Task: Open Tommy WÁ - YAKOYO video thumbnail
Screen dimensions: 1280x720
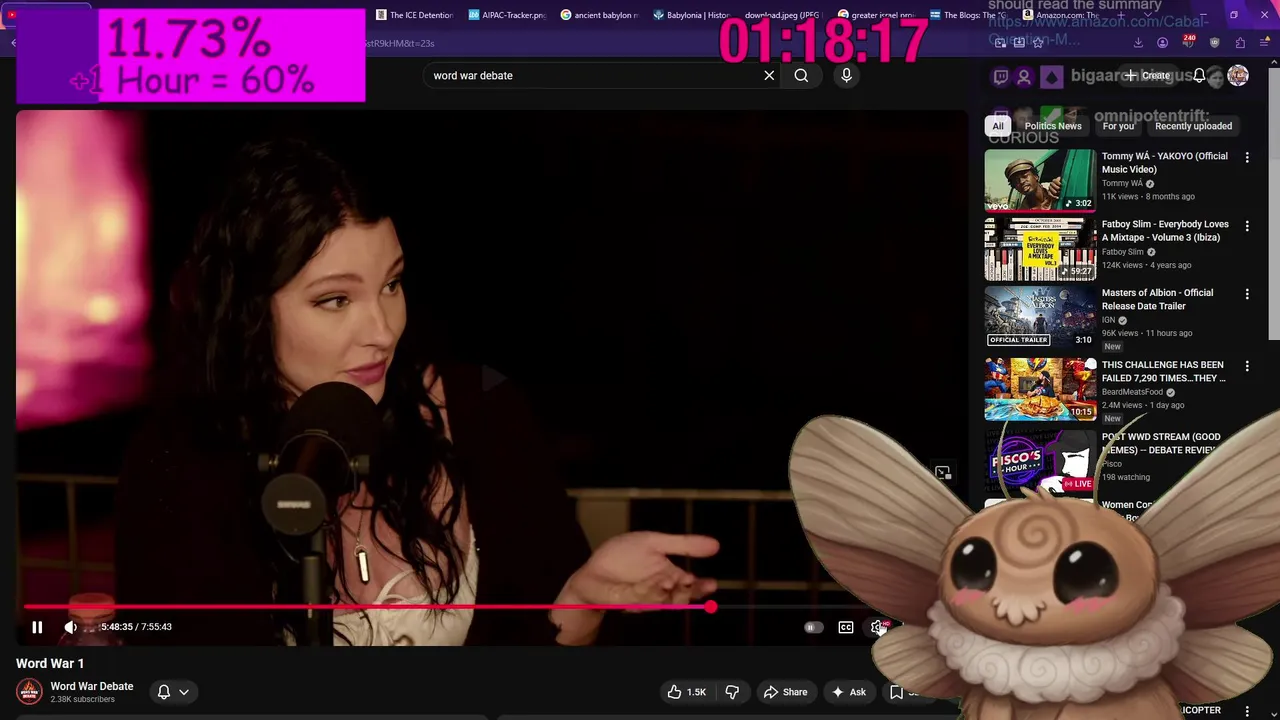Action: (1040, 180)
